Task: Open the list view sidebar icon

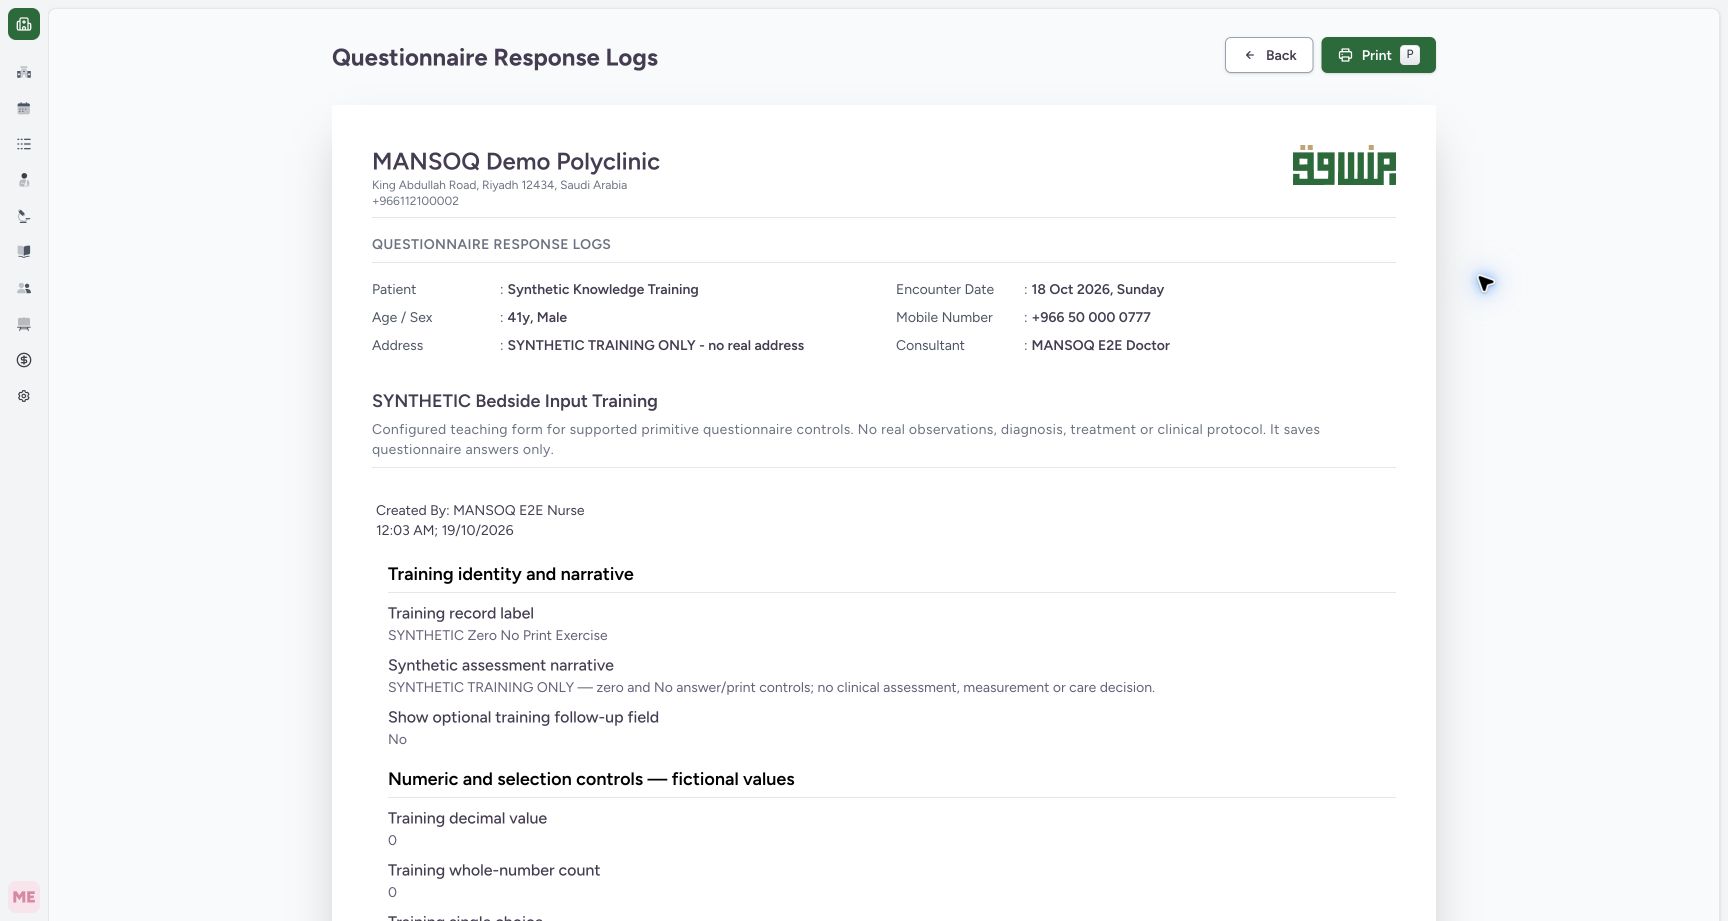Action: tap(24, 144)
